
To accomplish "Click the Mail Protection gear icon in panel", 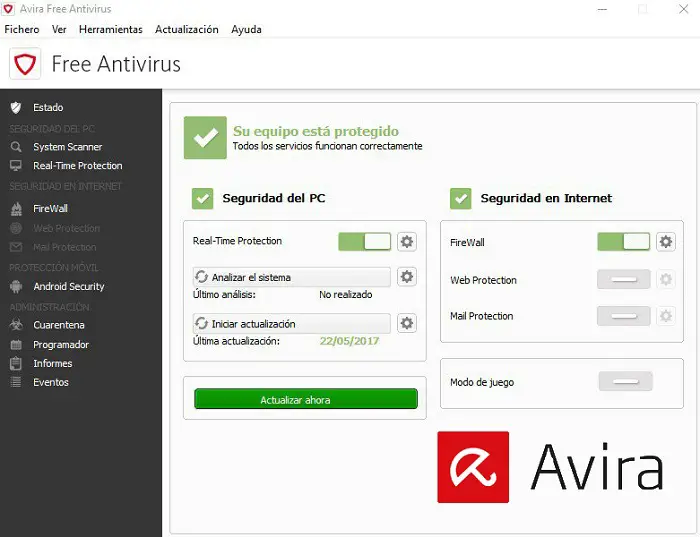I will pyautogui.click(x=666, y=316).
